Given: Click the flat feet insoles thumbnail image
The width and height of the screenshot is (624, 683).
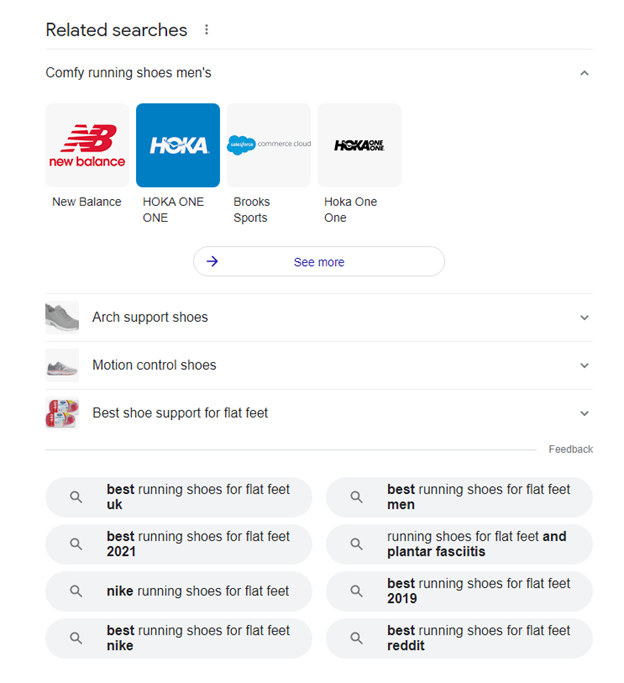Looking at the screenshot, I should point(62,413).
